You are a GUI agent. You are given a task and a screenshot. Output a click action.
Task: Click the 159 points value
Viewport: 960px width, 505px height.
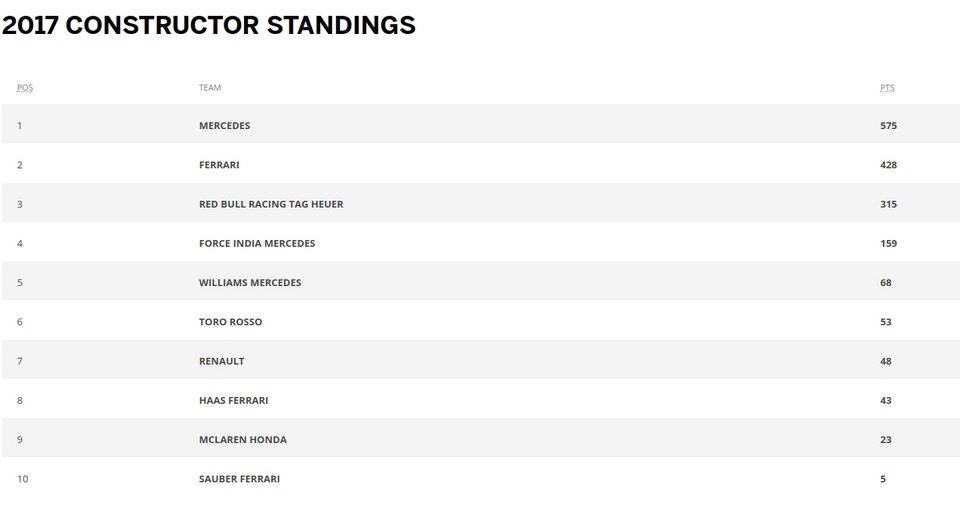click(x=888, y=243)
